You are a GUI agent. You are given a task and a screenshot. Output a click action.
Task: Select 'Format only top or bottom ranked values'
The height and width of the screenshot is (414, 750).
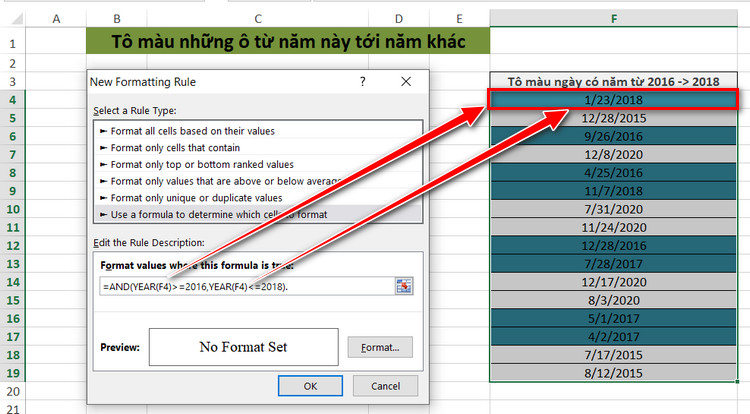click(258, 164)
